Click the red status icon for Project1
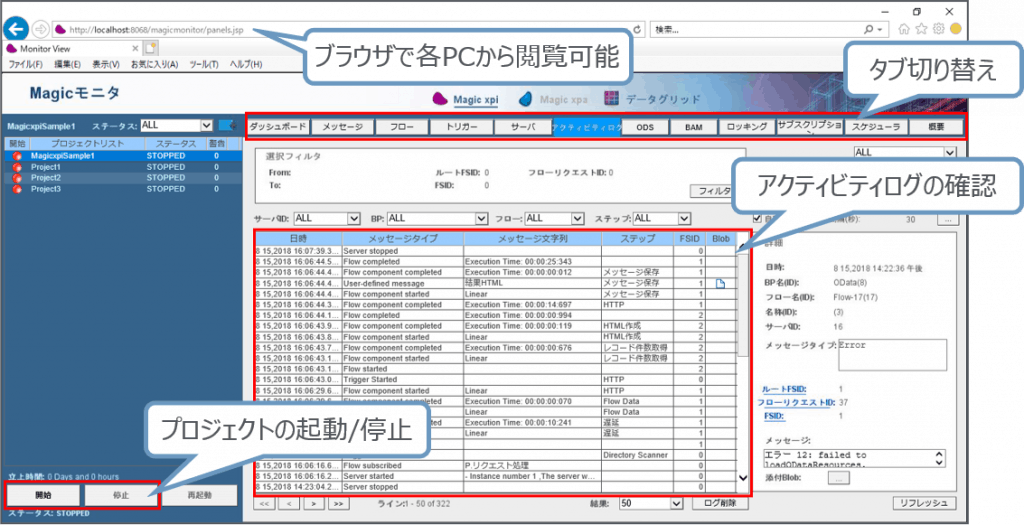This screenshot has height=525, width=1024. 17,167
